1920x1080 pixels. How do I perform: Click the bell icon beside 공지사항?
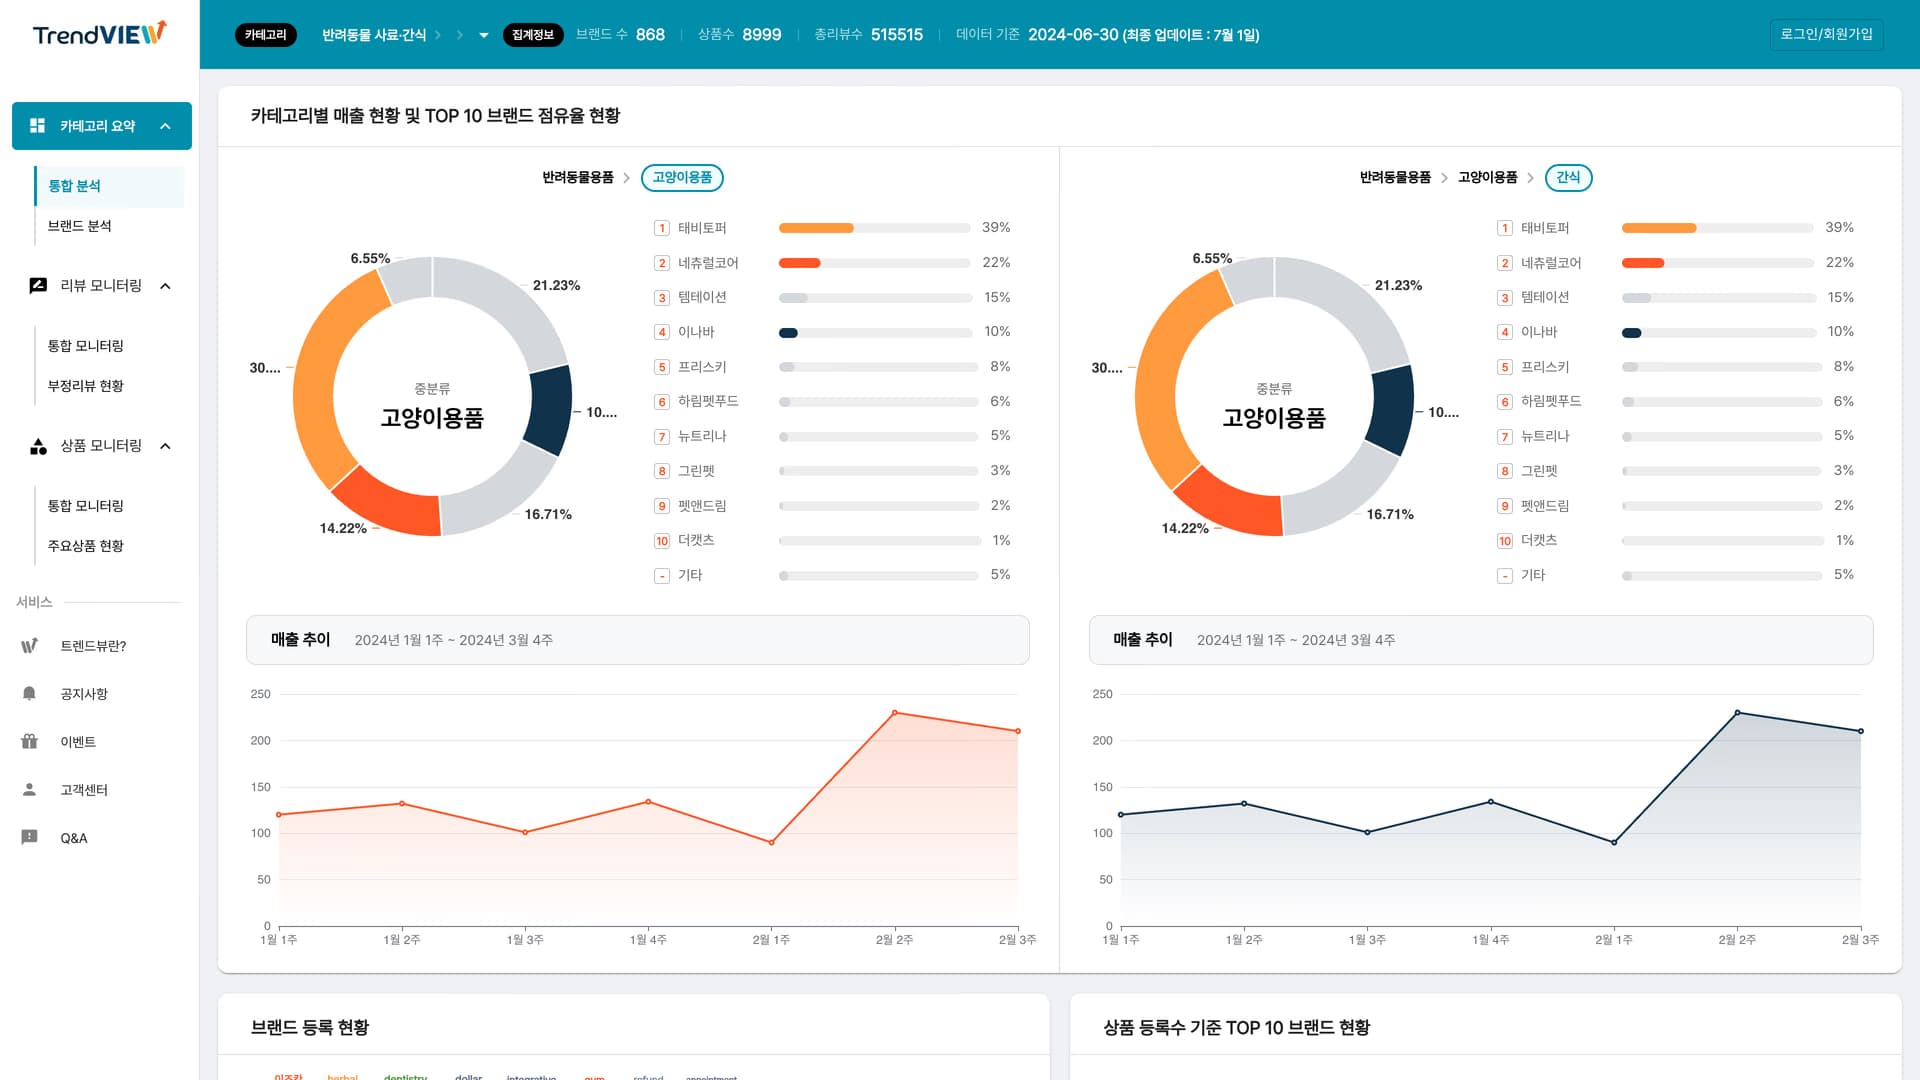coord(29,694)
